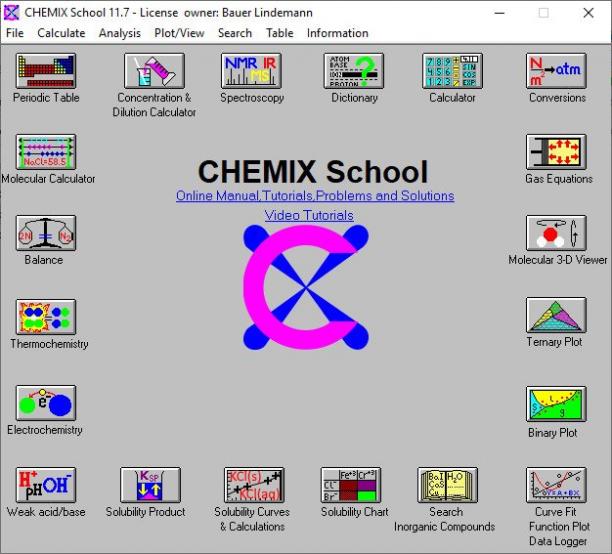Launch the Molecular 3-D Viewer icon
612x554 pixels.
(556, 233)
